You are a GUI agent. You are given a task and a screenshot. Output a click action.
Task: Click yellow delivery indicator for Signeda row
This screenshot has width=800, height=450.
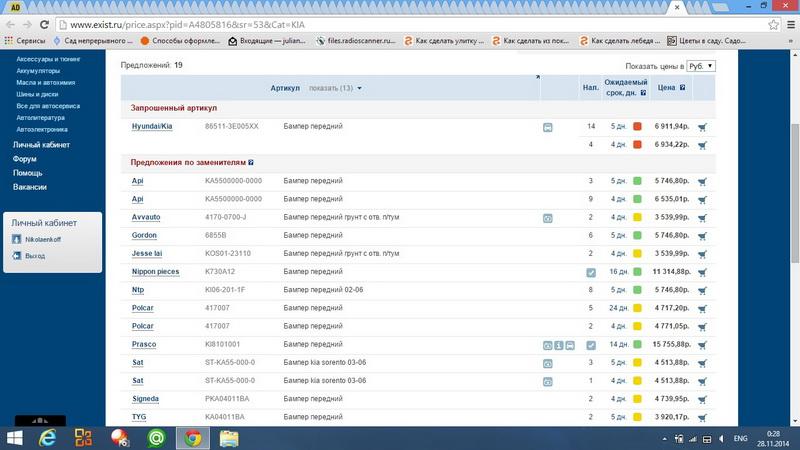click(637, 399)
